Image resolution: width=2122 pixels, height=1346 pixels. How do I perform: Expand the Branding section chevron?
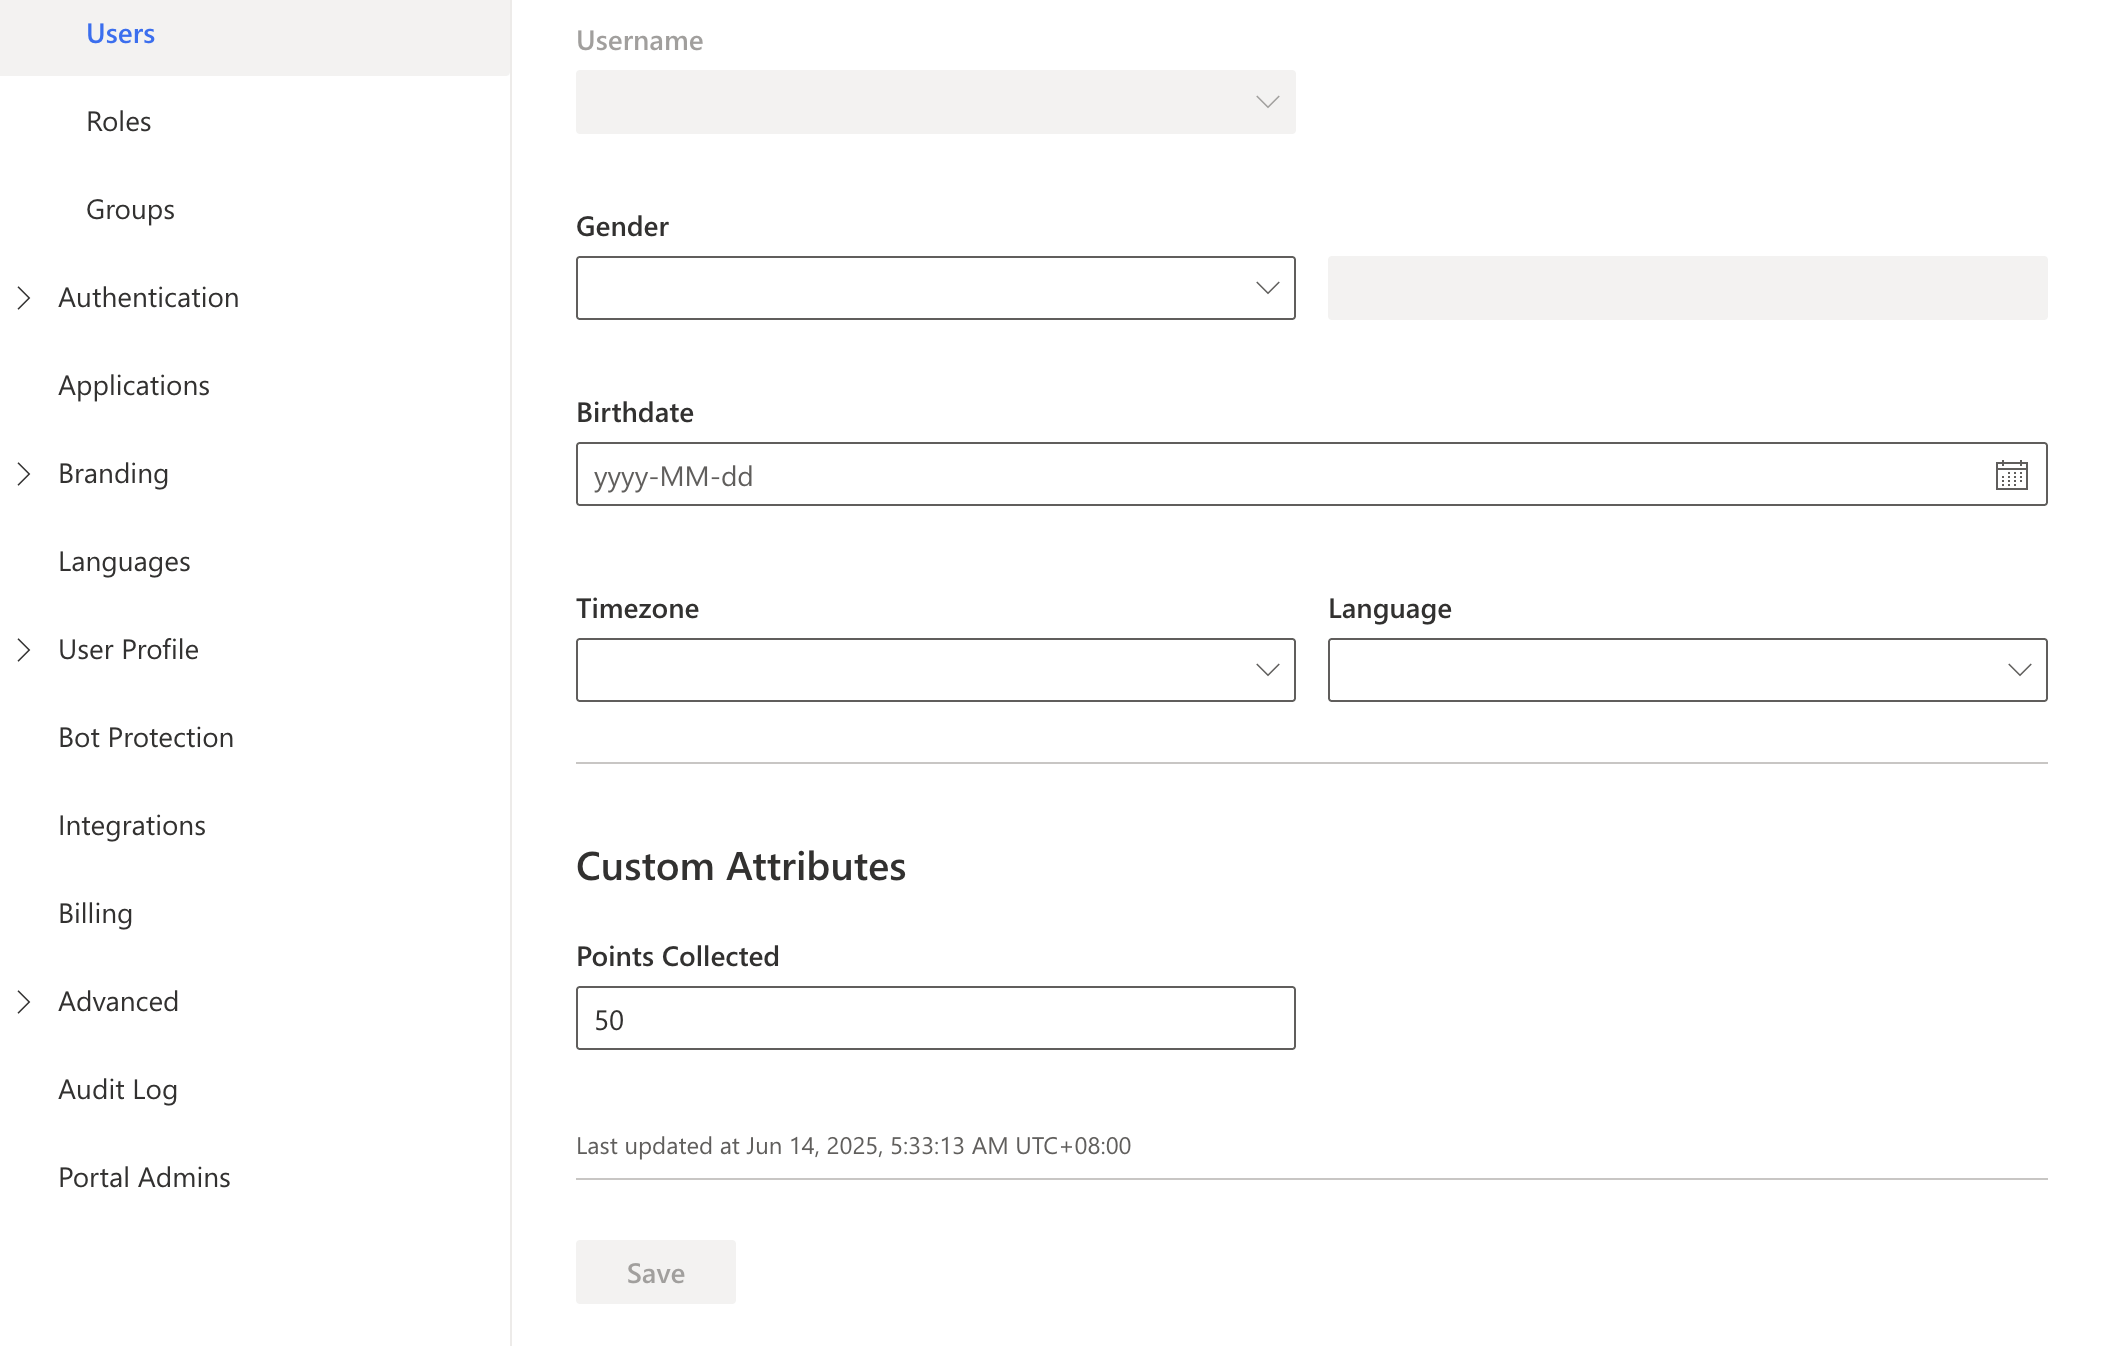click(24, 474)
